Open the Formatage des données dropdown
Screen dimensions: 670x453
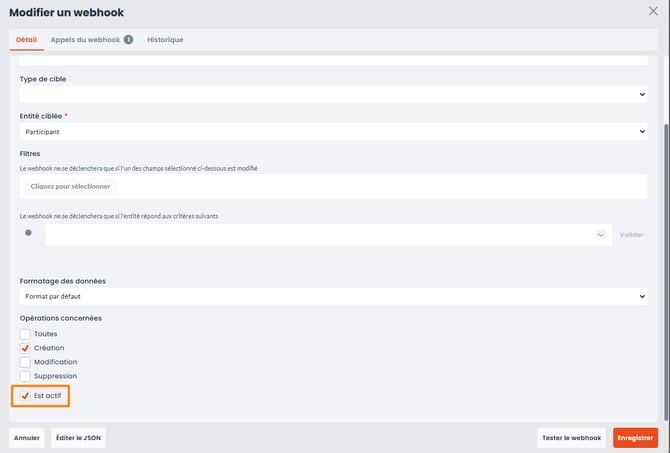click(333, 296)
